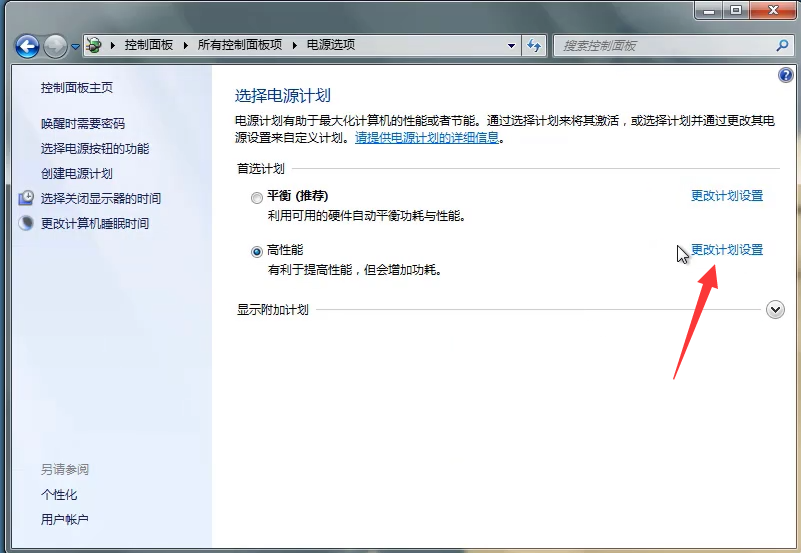Select the 高性能 power plan radio button
Viewport: 801px width, 553px height.
[257, 252]
